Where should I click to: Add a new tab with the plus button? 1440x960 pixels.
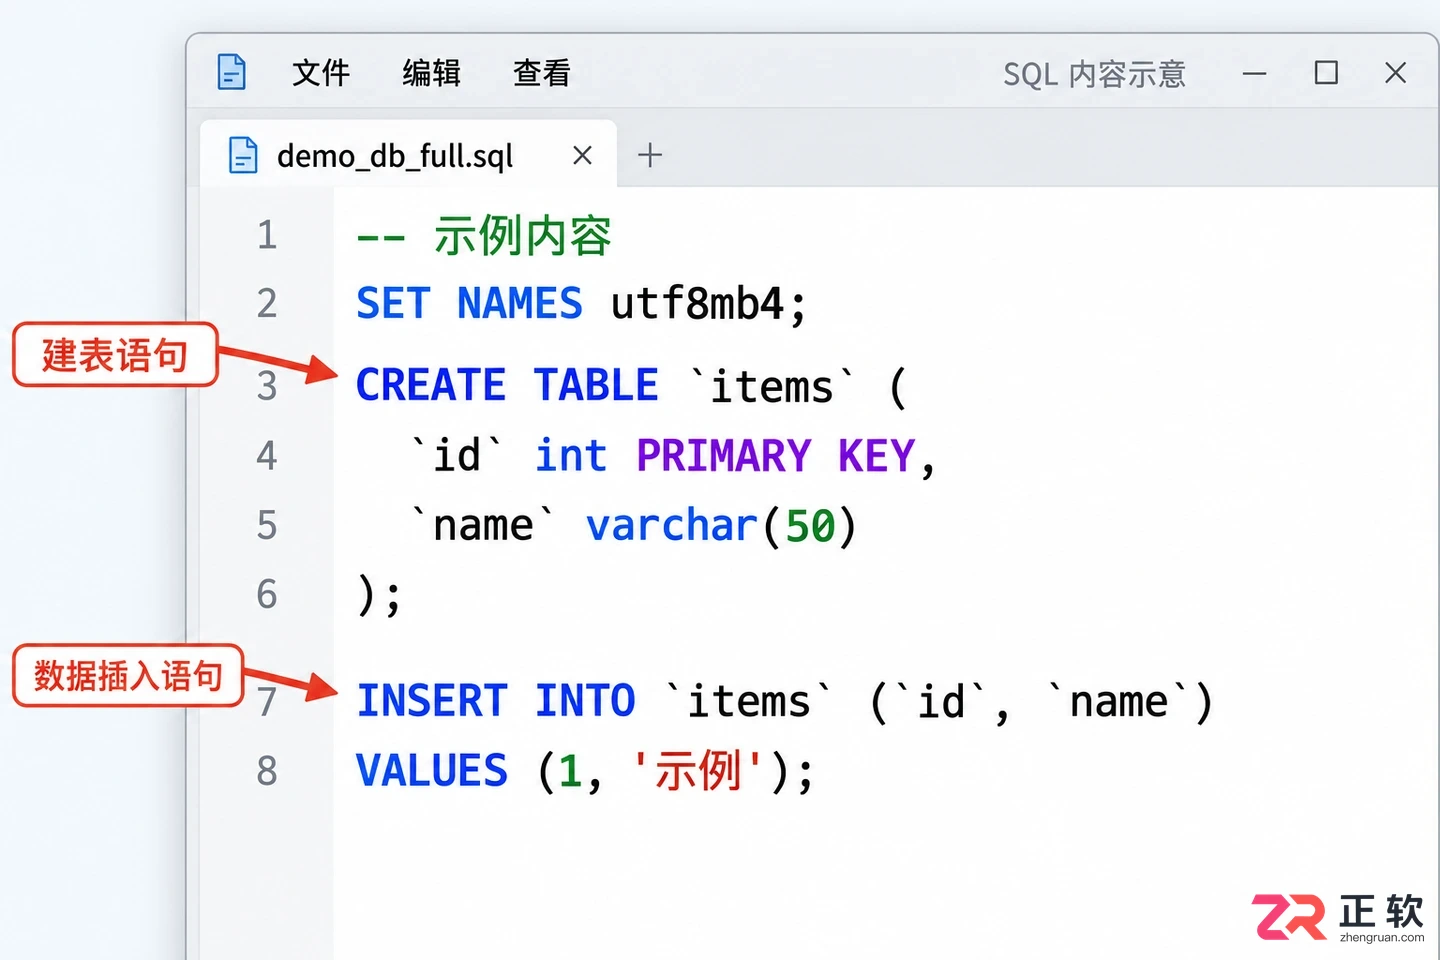tap(650, 155)
